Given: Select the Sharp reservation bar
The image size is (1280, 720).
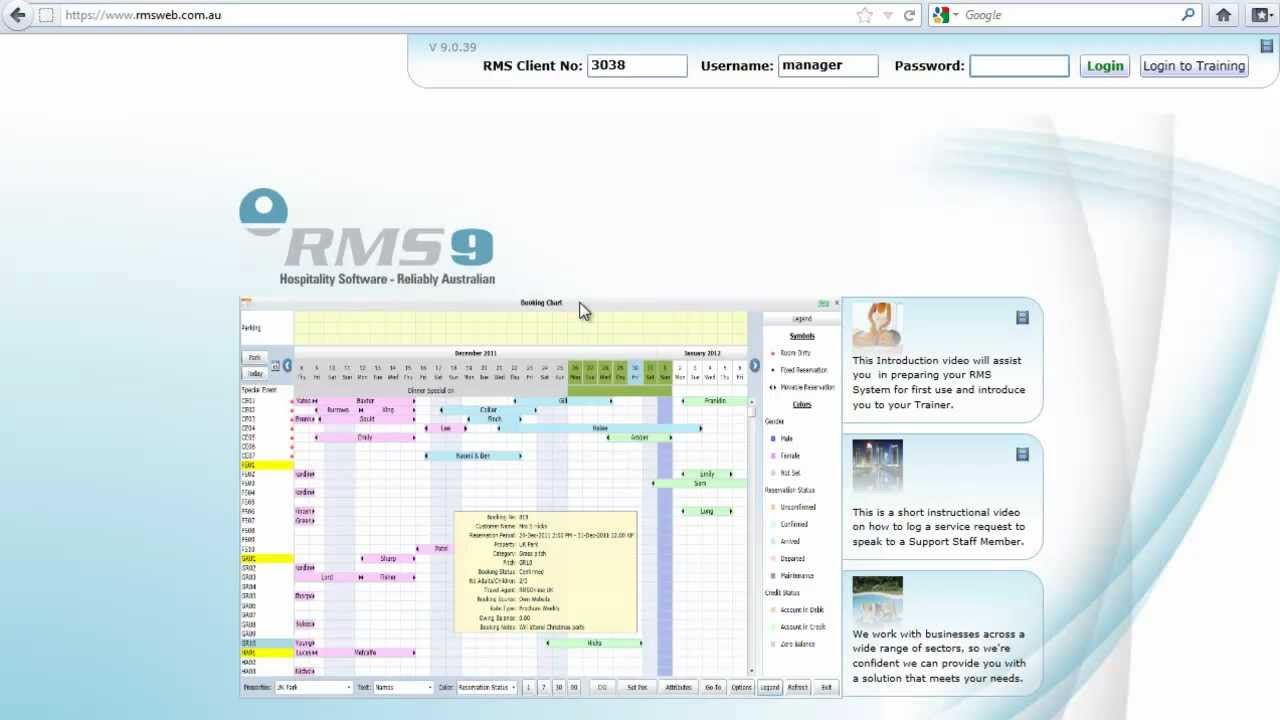Looking at the screenshot, I should click(388, 559).
